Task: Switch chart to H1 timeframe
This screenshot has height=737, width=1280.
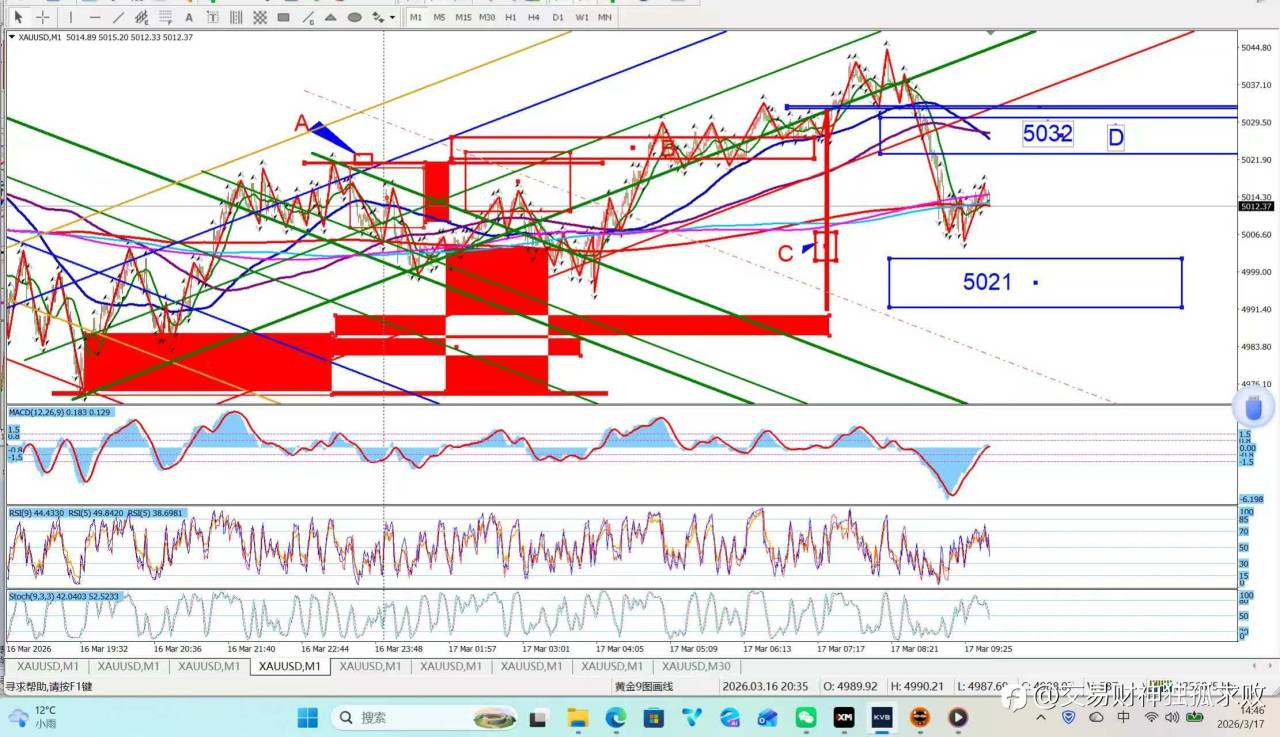Action: (x=511, y=17)
